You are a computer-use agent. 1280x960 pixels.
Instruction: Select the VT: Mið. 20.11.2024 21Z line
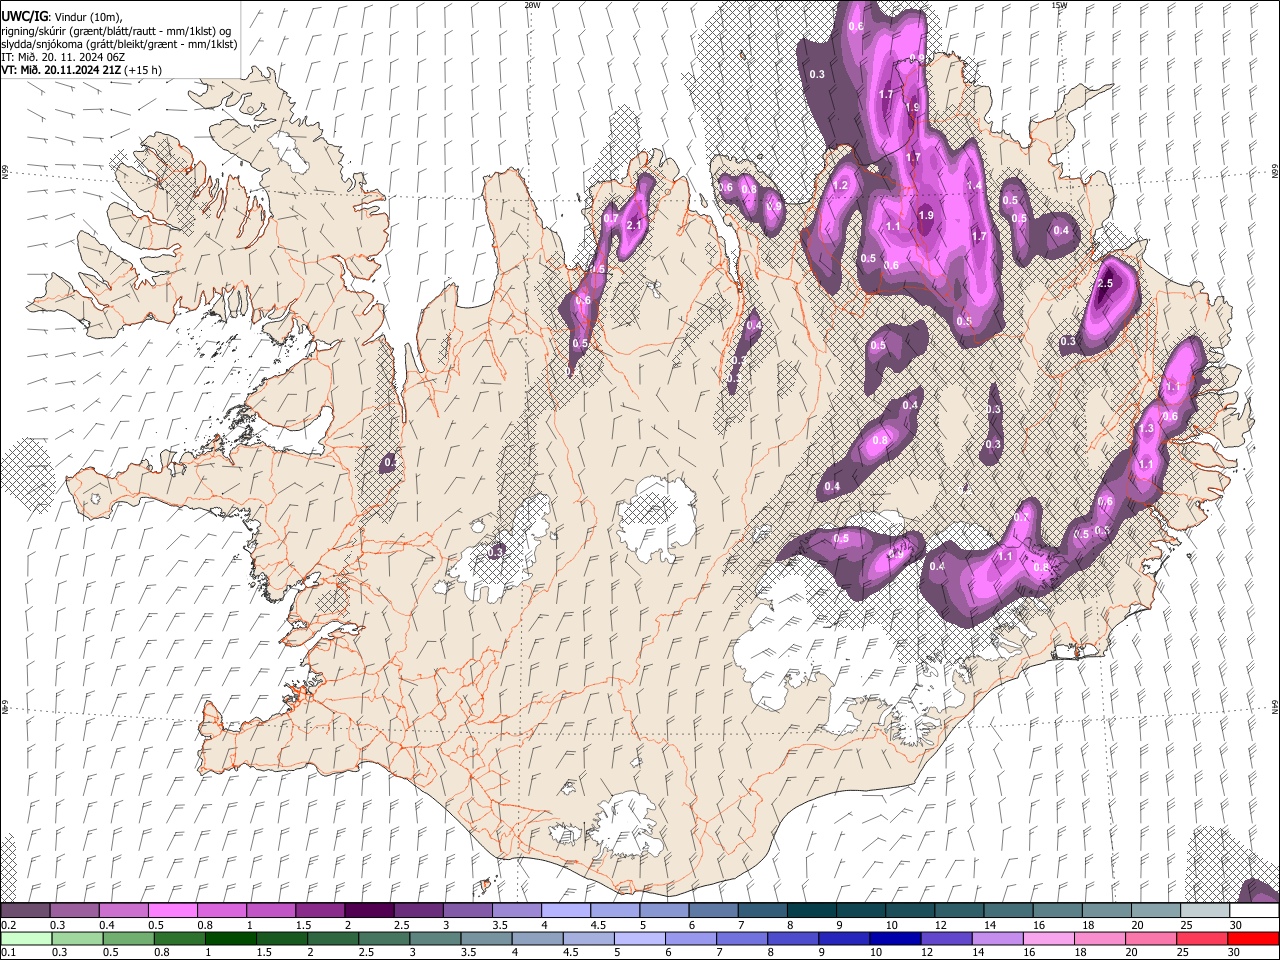(62, 70)
